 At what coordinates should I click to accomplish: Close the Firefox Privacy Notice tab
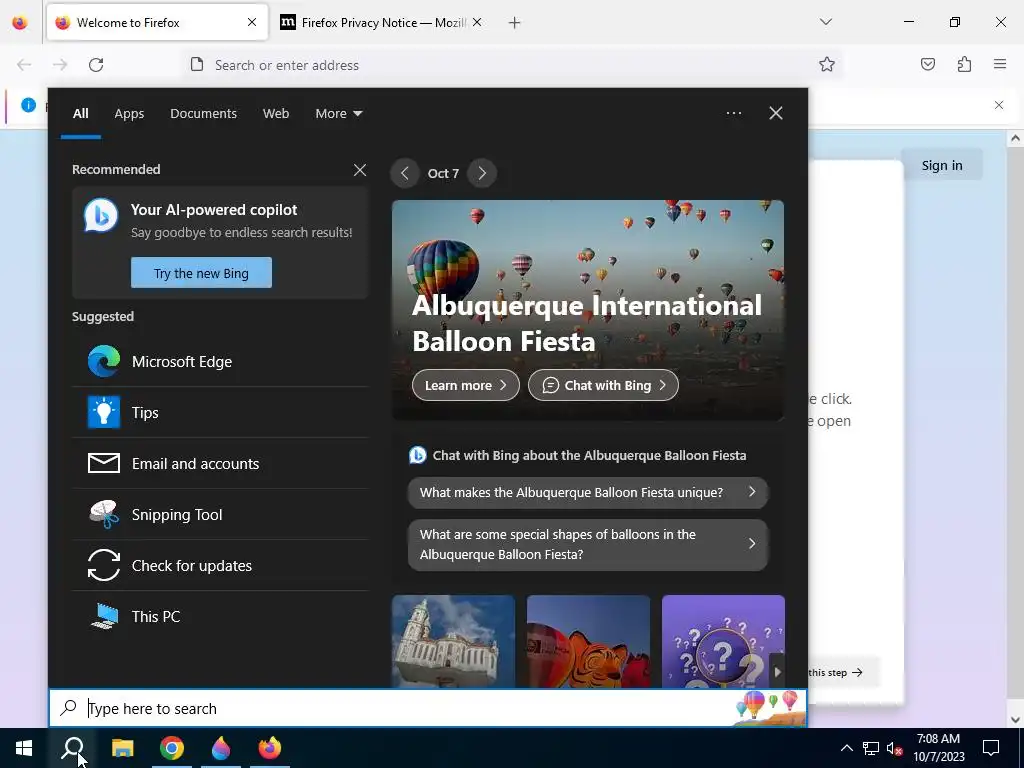pos(477,23)
